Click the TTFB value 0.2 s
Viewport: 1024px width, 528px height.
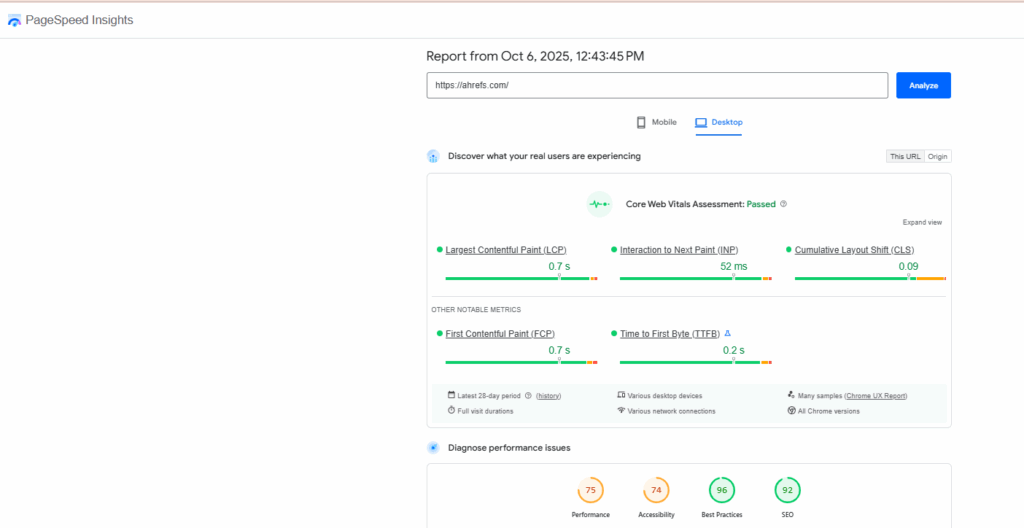(x=733, y=350)
